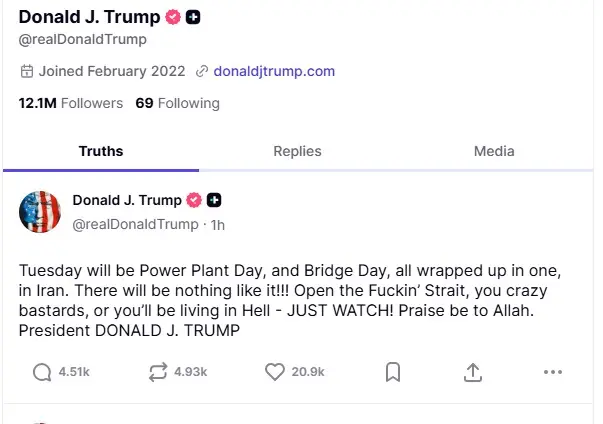Click the 1h timestamp on the post
Image resolution: width=603 pixels, height=424 pixels.
point(217,225)
